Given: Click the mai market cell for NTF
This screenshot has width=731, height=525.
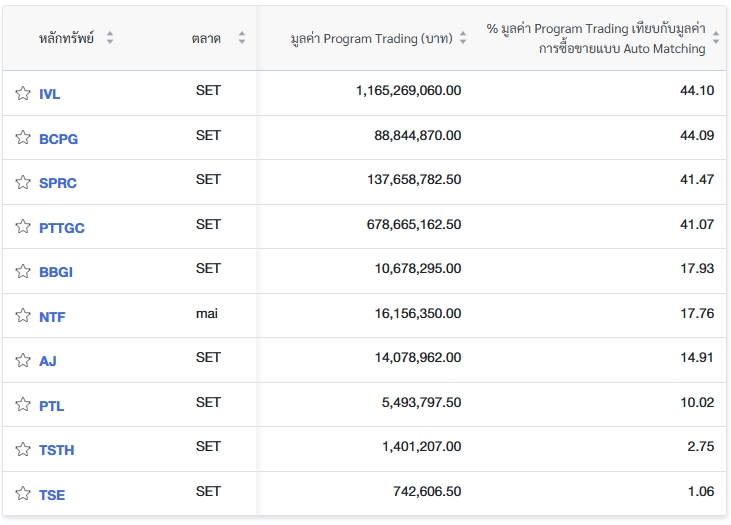Looking at the screenshot, I should click(207, 314).
